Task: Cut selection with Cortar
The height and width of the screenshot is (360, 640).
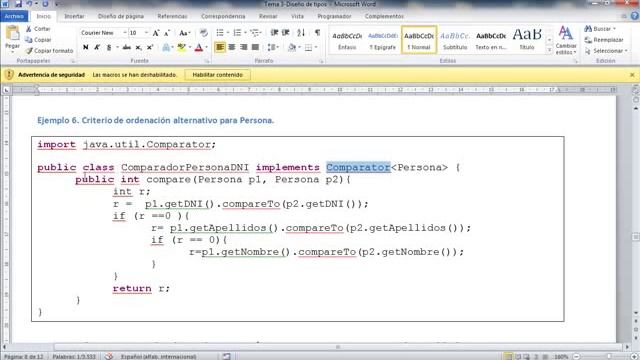Action: (x=38, y=29)
